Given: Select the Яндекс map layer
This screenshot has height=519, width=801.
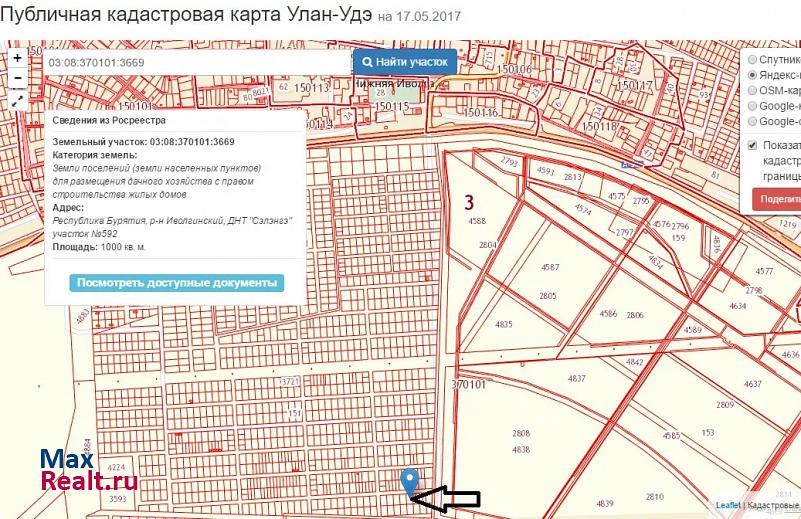Looking at the screenshot, I should (752, 75).
